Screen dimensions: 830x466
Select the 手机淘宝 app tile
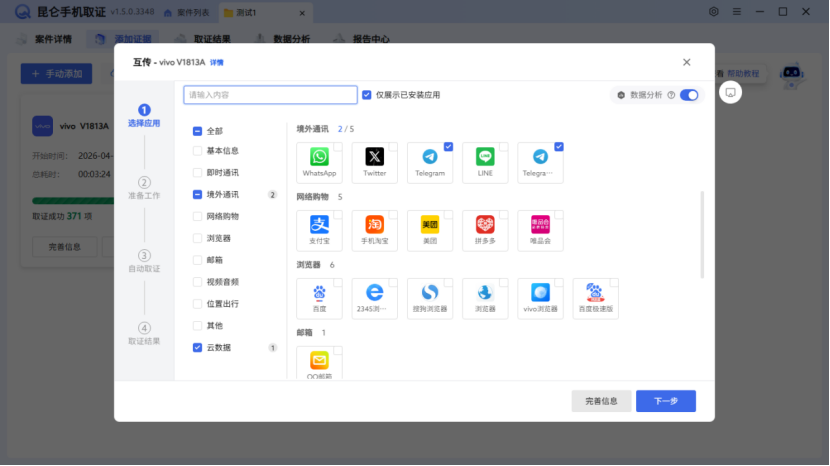pos(374,230)
